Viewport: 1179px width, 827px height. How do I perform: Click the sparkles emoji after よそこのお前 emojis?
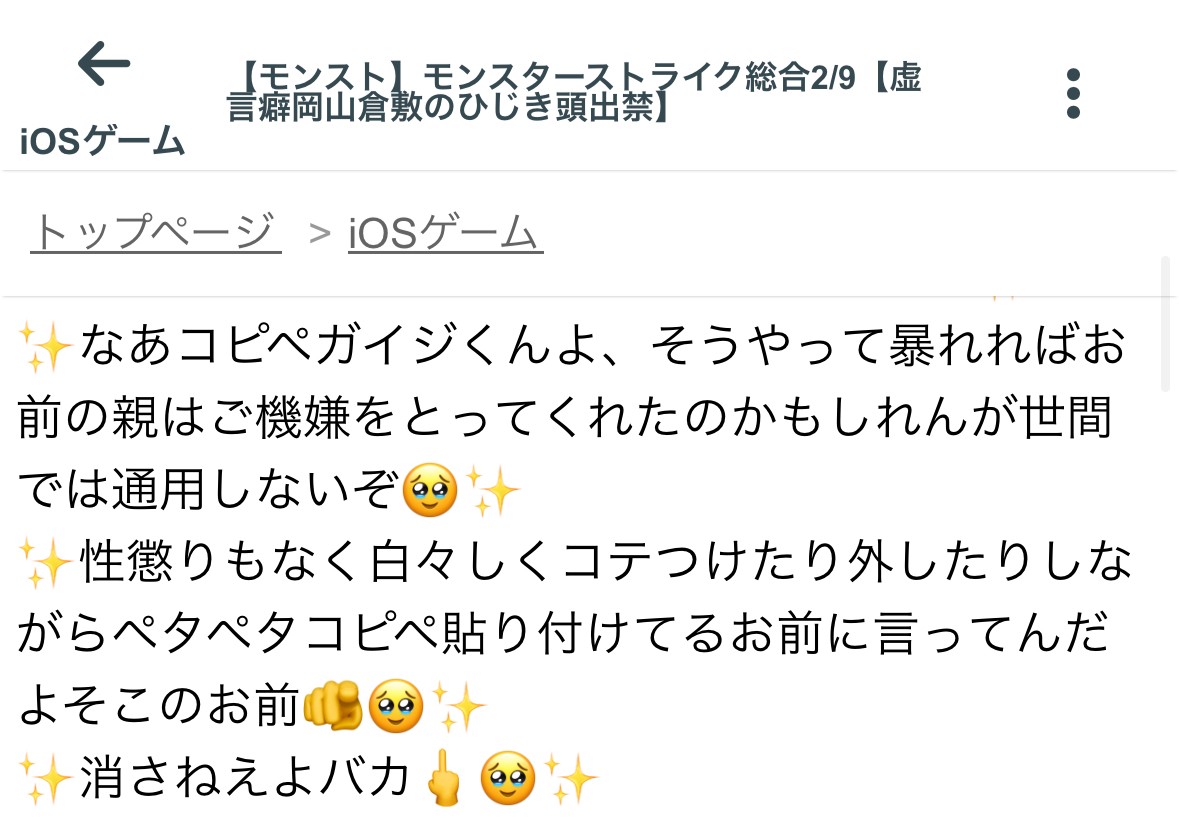point(459,707)
